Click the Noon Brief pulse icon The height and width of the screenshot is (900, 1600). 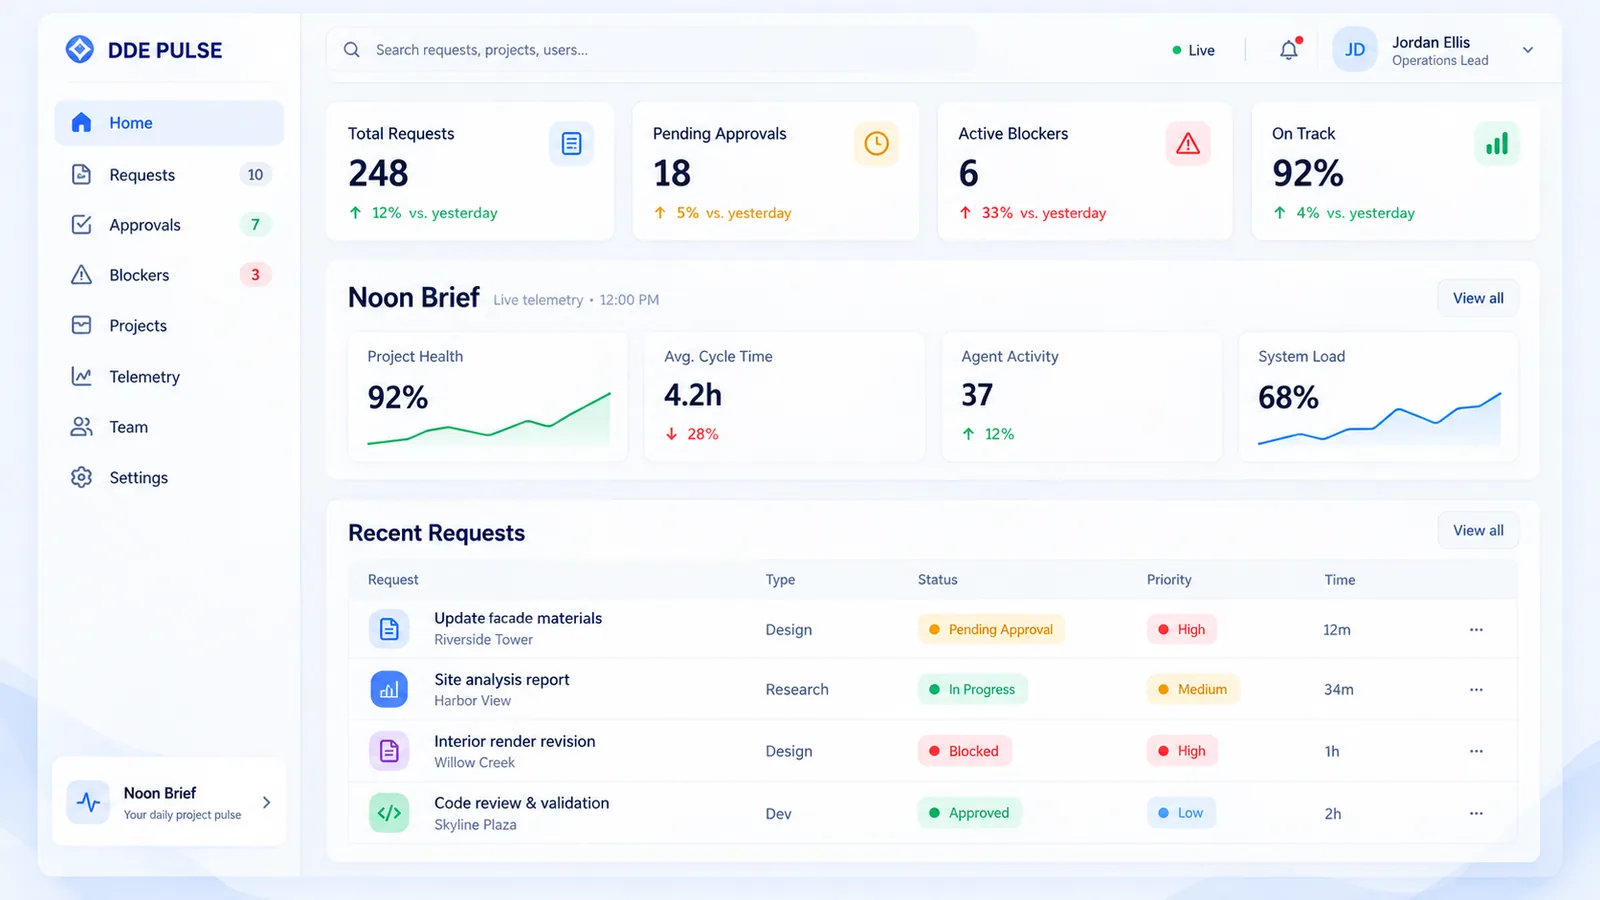(88, 802)
